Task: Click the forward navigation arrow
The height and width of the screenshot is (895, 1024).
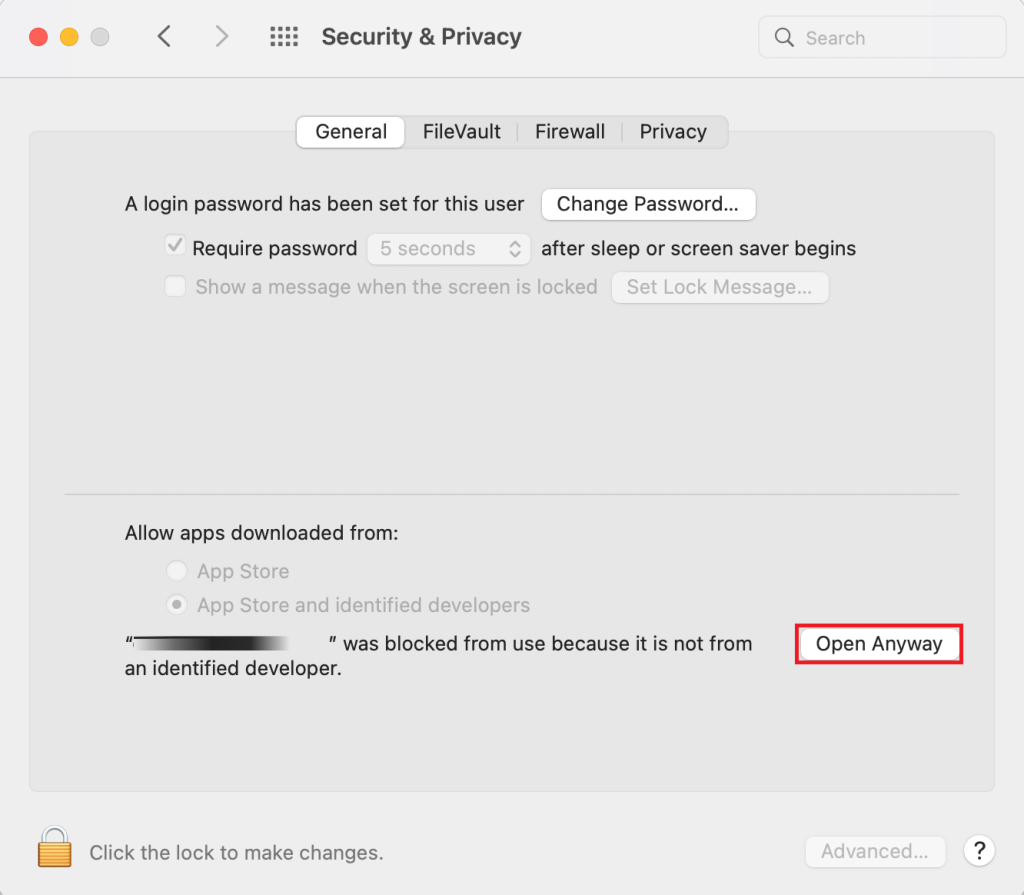Action: [220, 36]
